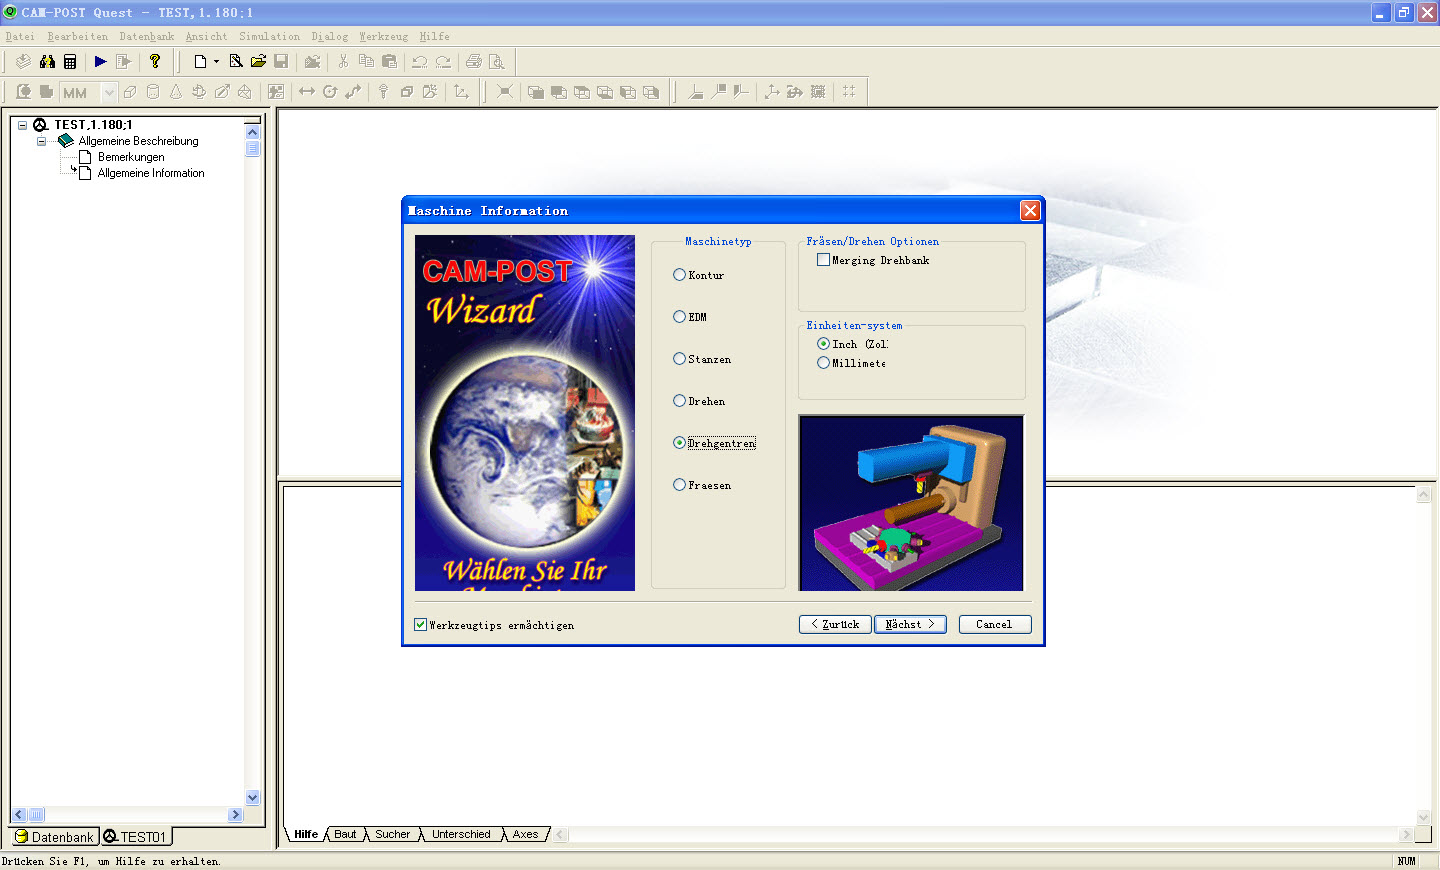This screenshot has height=870, width=1440.
Task: Click the Nächst button
Action: pos(910,624)
